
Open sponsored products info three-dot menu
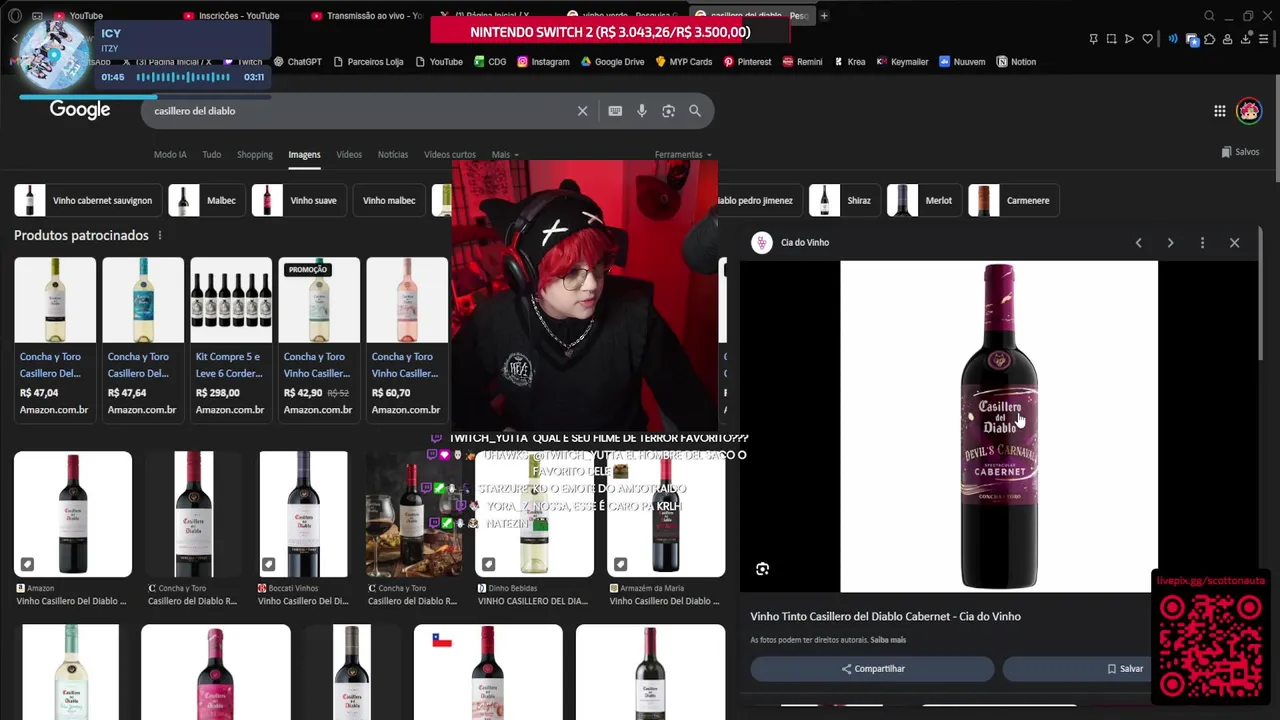[159, 235]
